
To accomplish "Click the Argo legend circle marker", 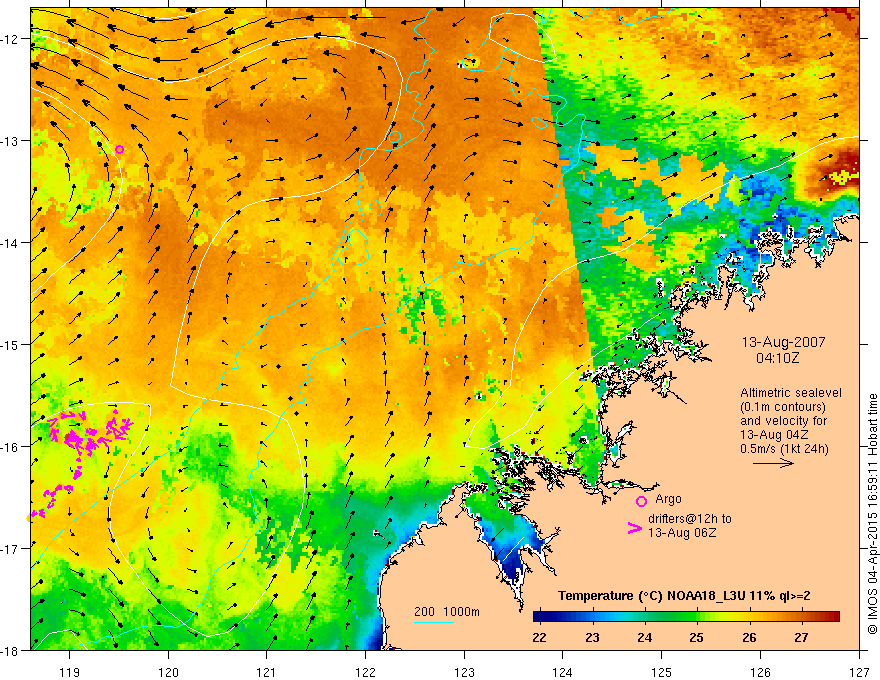I will coord(641,501).
